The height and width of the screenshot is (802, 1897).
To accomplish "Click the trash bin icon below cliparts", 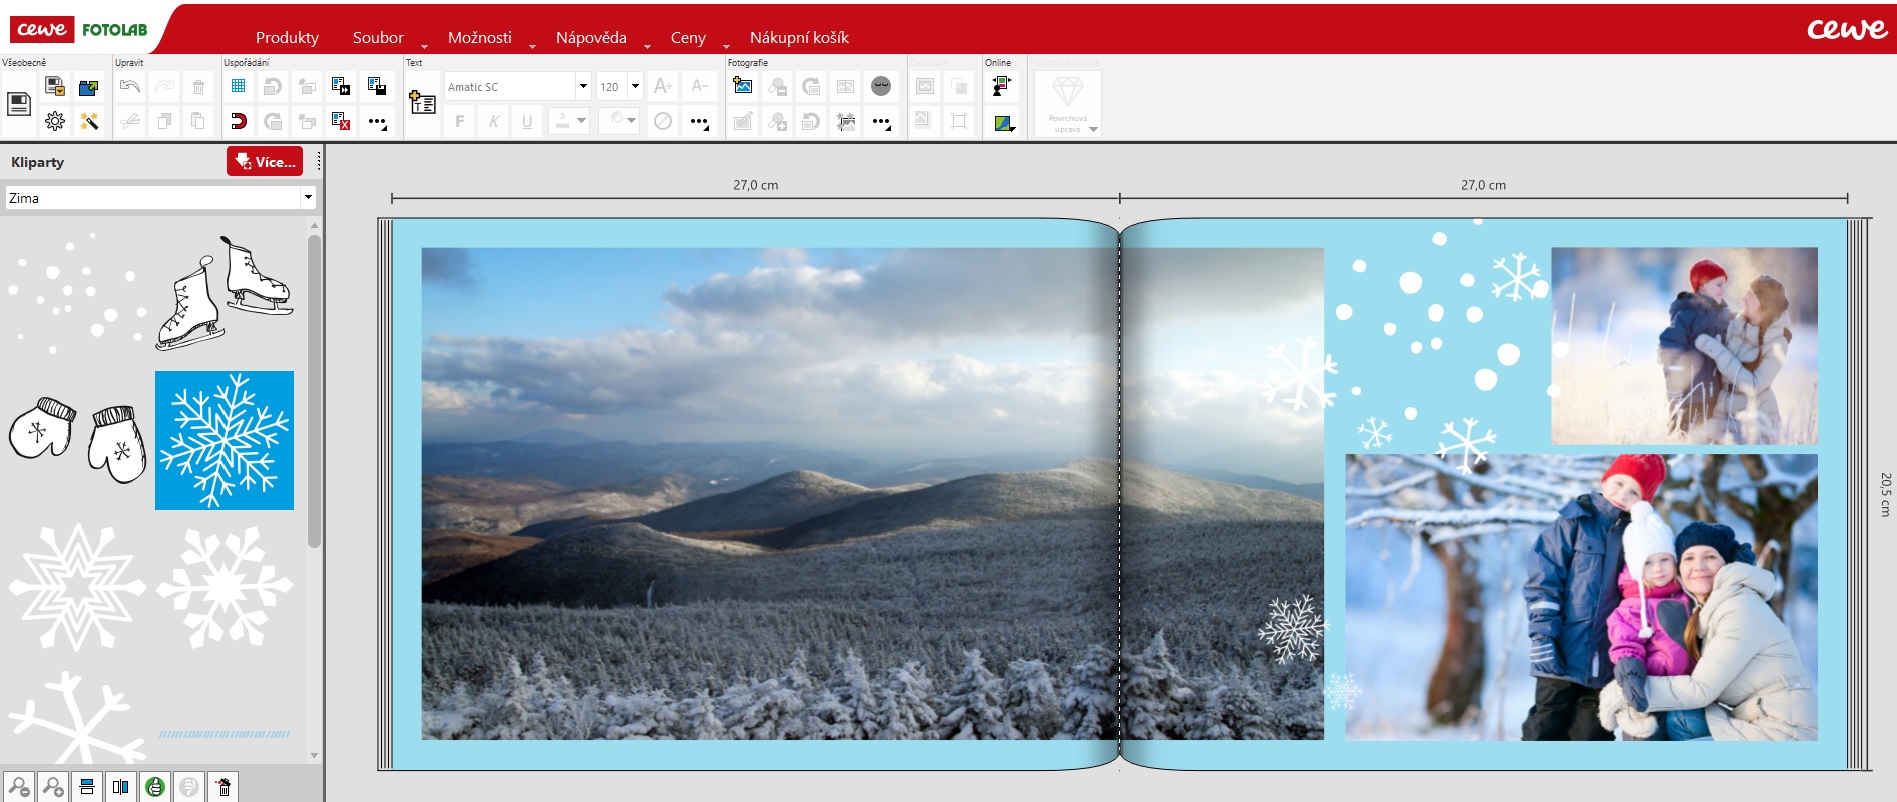I will click(224, 787).
